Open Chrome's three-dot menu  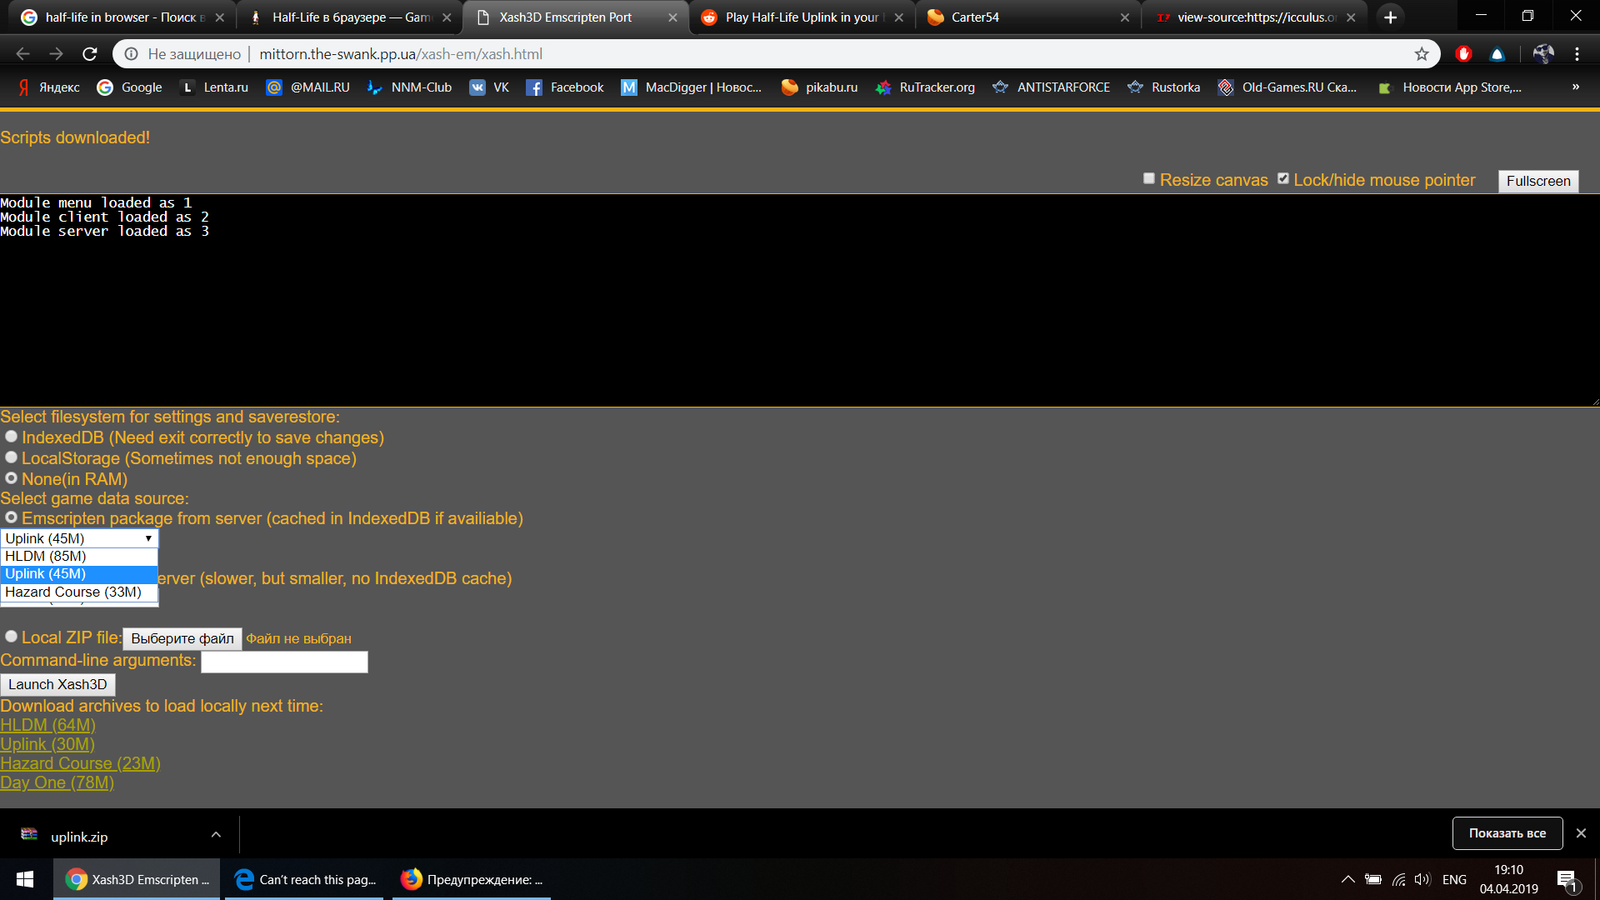pos(1577,54)
